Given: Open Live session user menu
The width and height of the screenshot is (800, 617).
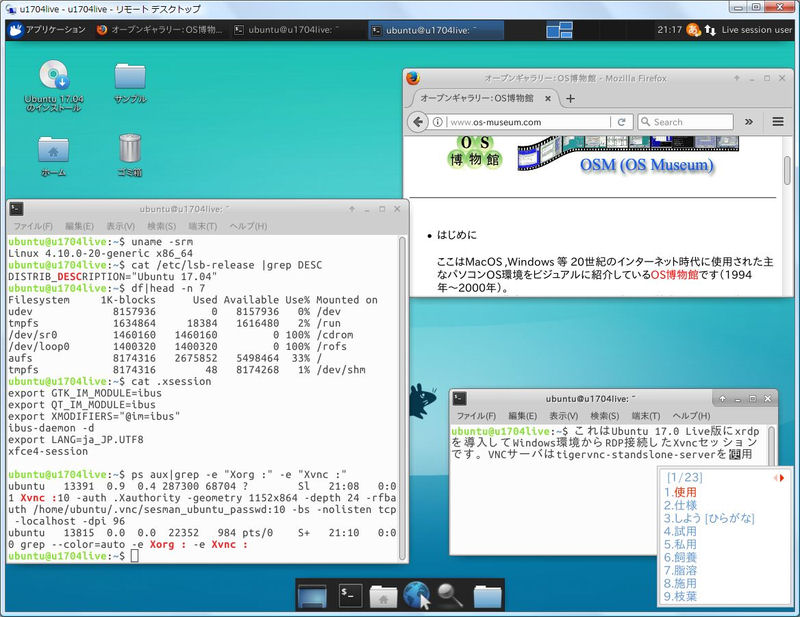Looking at the screenshot, I should pos(756,30).
